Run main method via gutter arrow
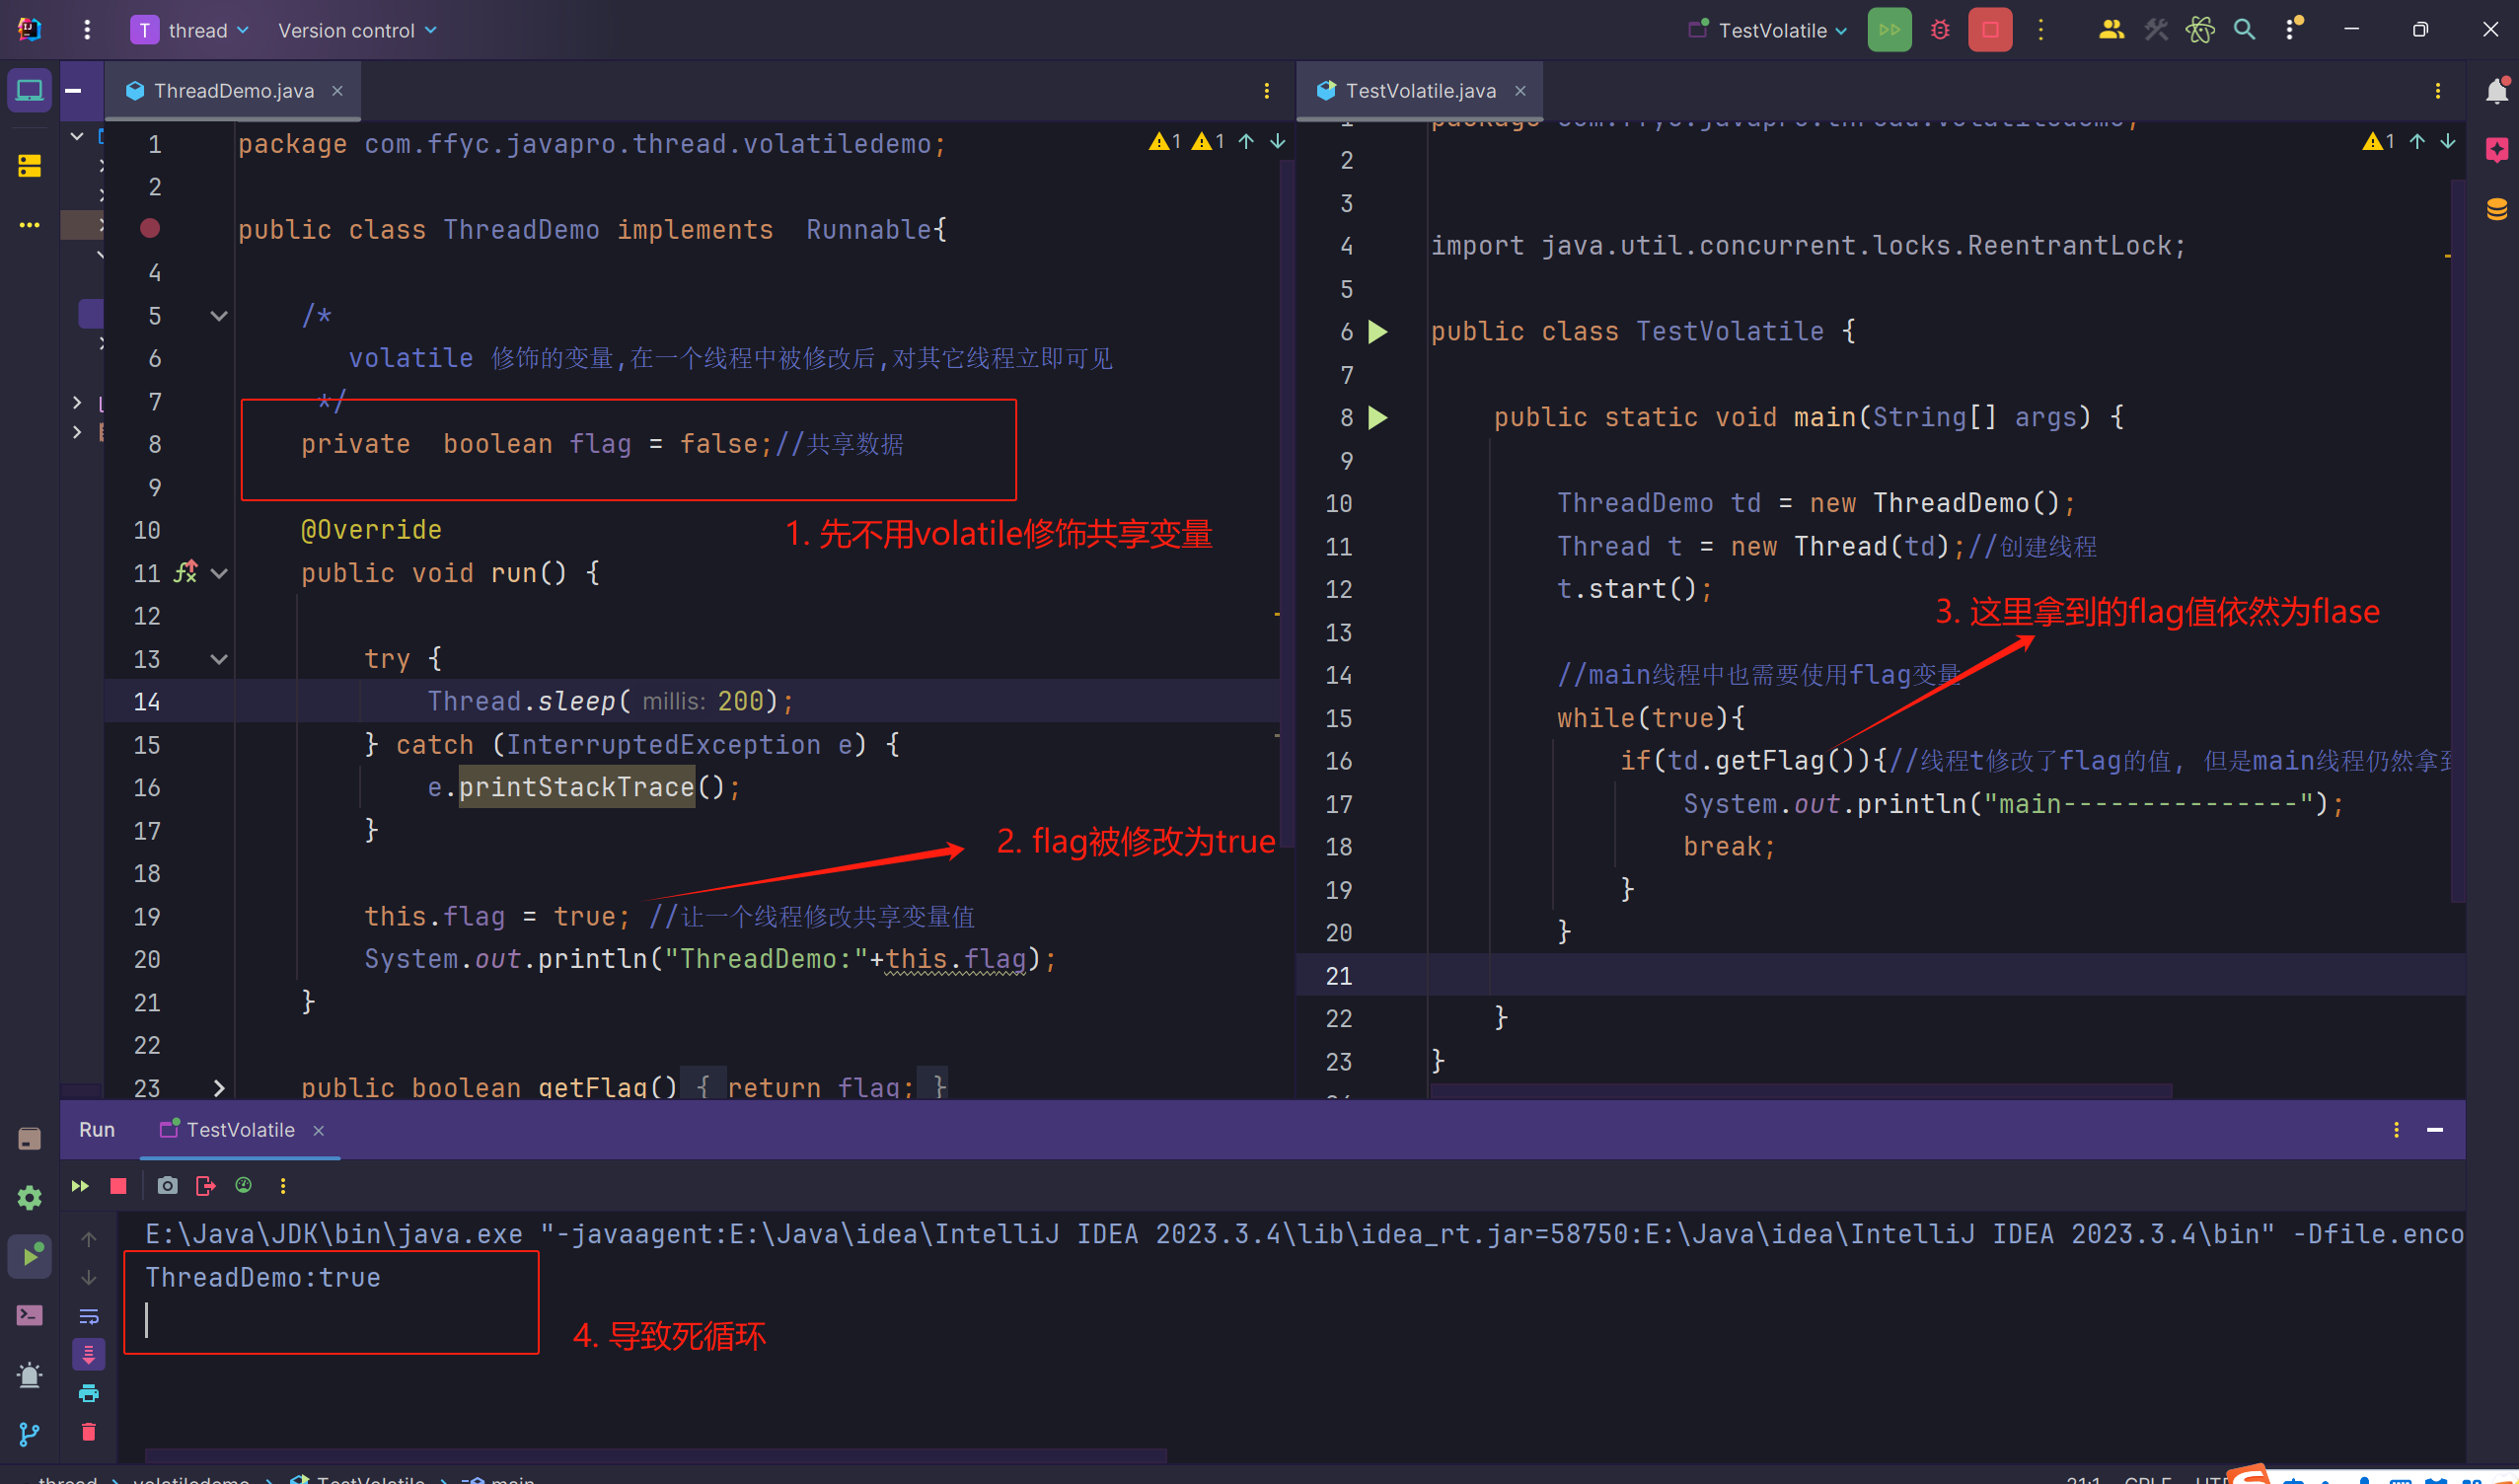Image resolution: width=2519 pixels, height=1484 pixels. 1378,417
